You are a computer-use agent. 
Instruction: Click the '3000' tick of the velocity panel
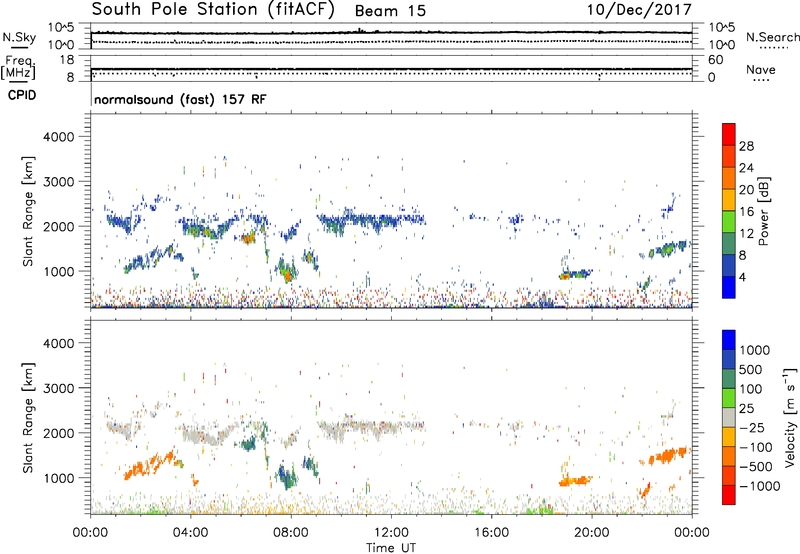pos(58,388)
